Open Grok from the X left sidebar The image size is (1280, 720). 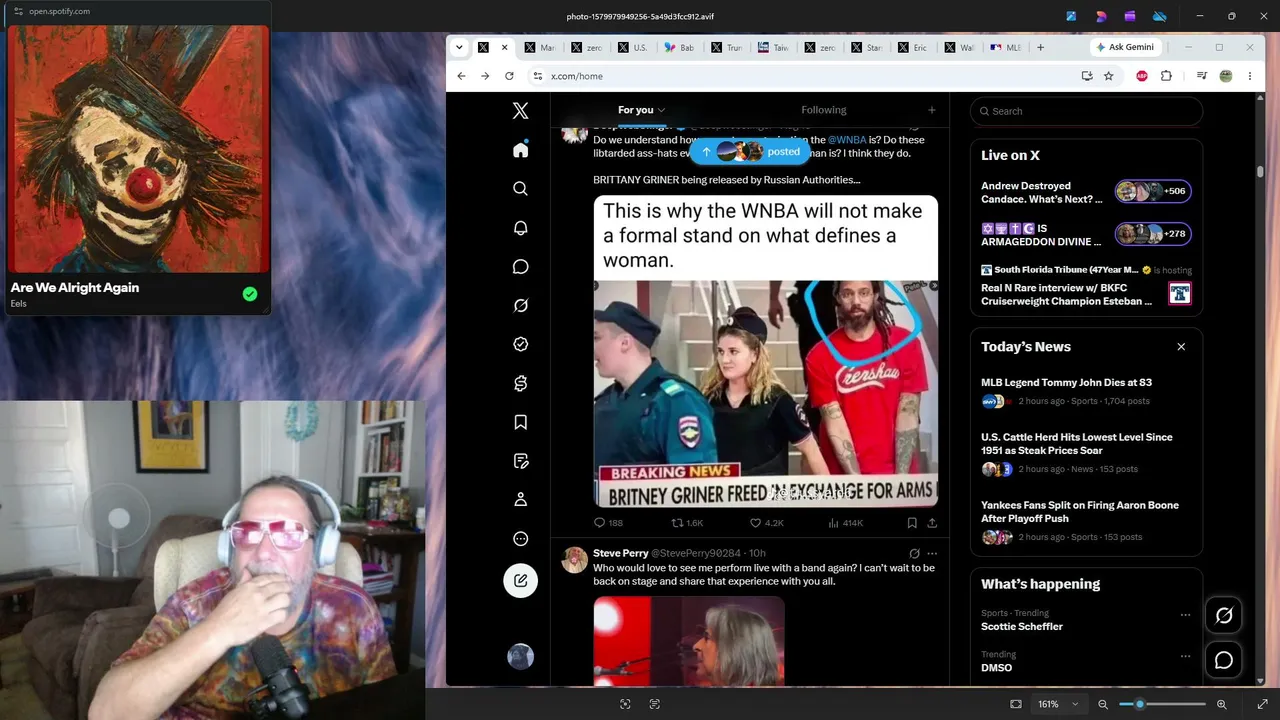pos(520,306)
